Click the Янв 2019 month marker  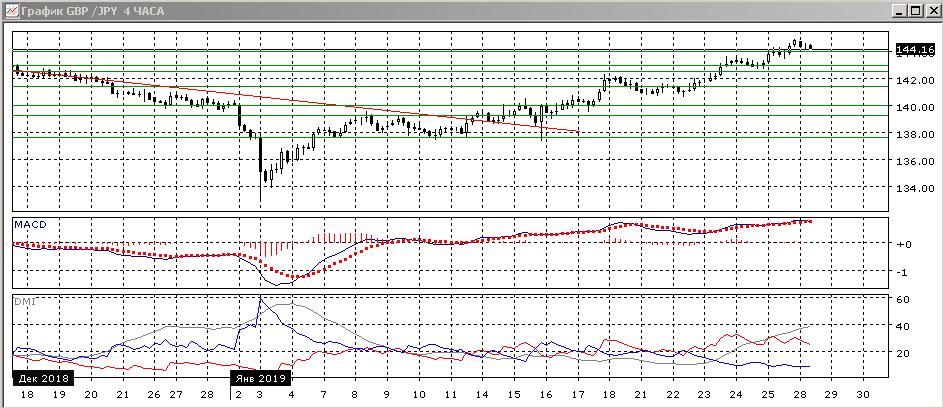tap(261, 379)
